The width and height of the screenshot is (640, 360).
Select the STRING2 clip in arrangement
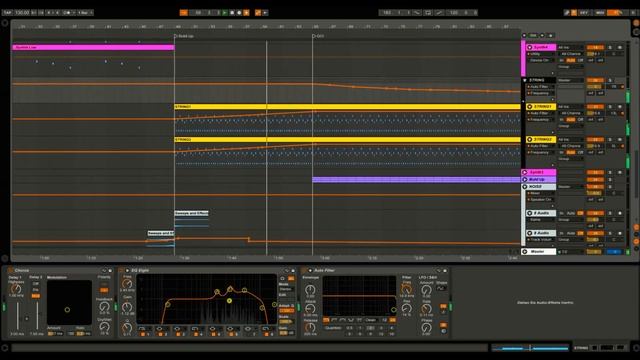[x=347, y=140]
